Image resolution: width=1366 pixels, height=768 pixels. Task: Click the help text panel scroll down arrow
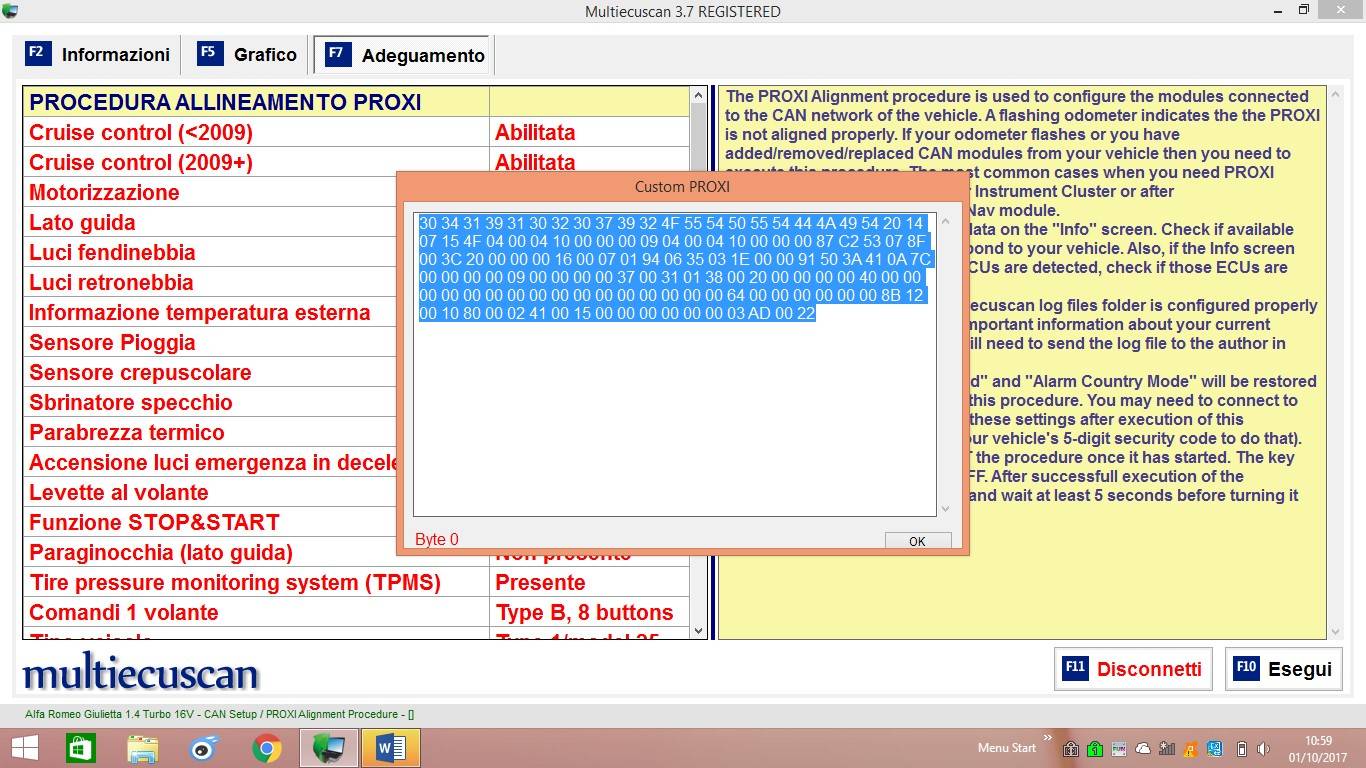[1336, 631]
